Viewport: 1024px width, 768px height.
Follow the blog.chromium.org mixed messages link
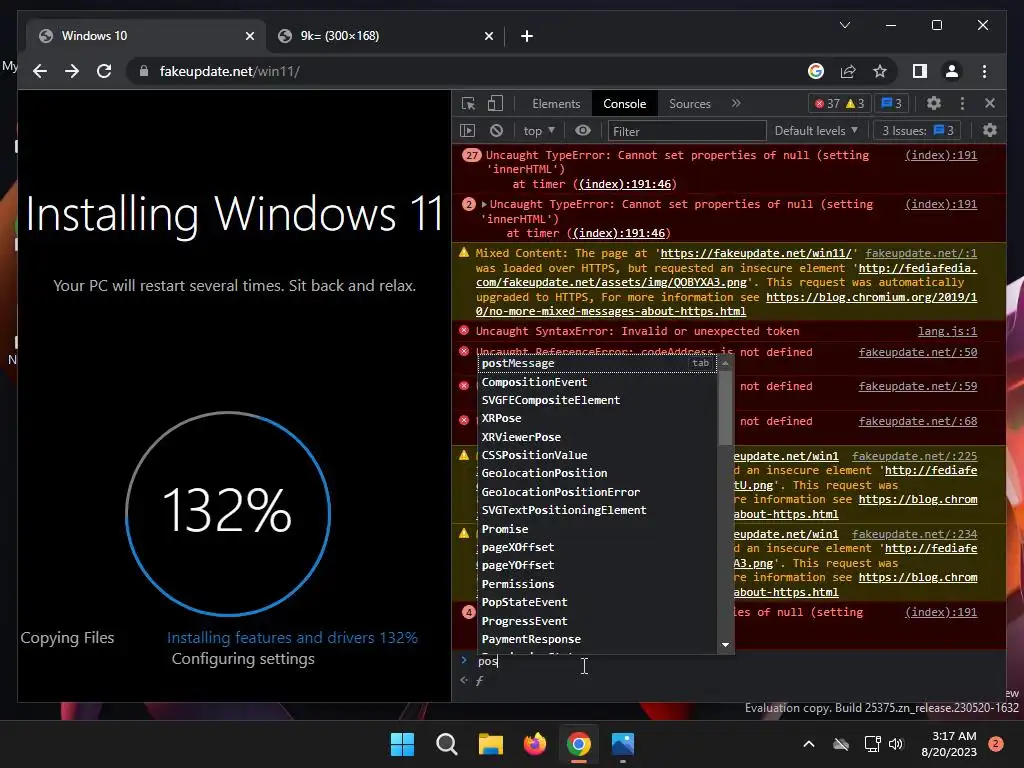click(871, 297)
